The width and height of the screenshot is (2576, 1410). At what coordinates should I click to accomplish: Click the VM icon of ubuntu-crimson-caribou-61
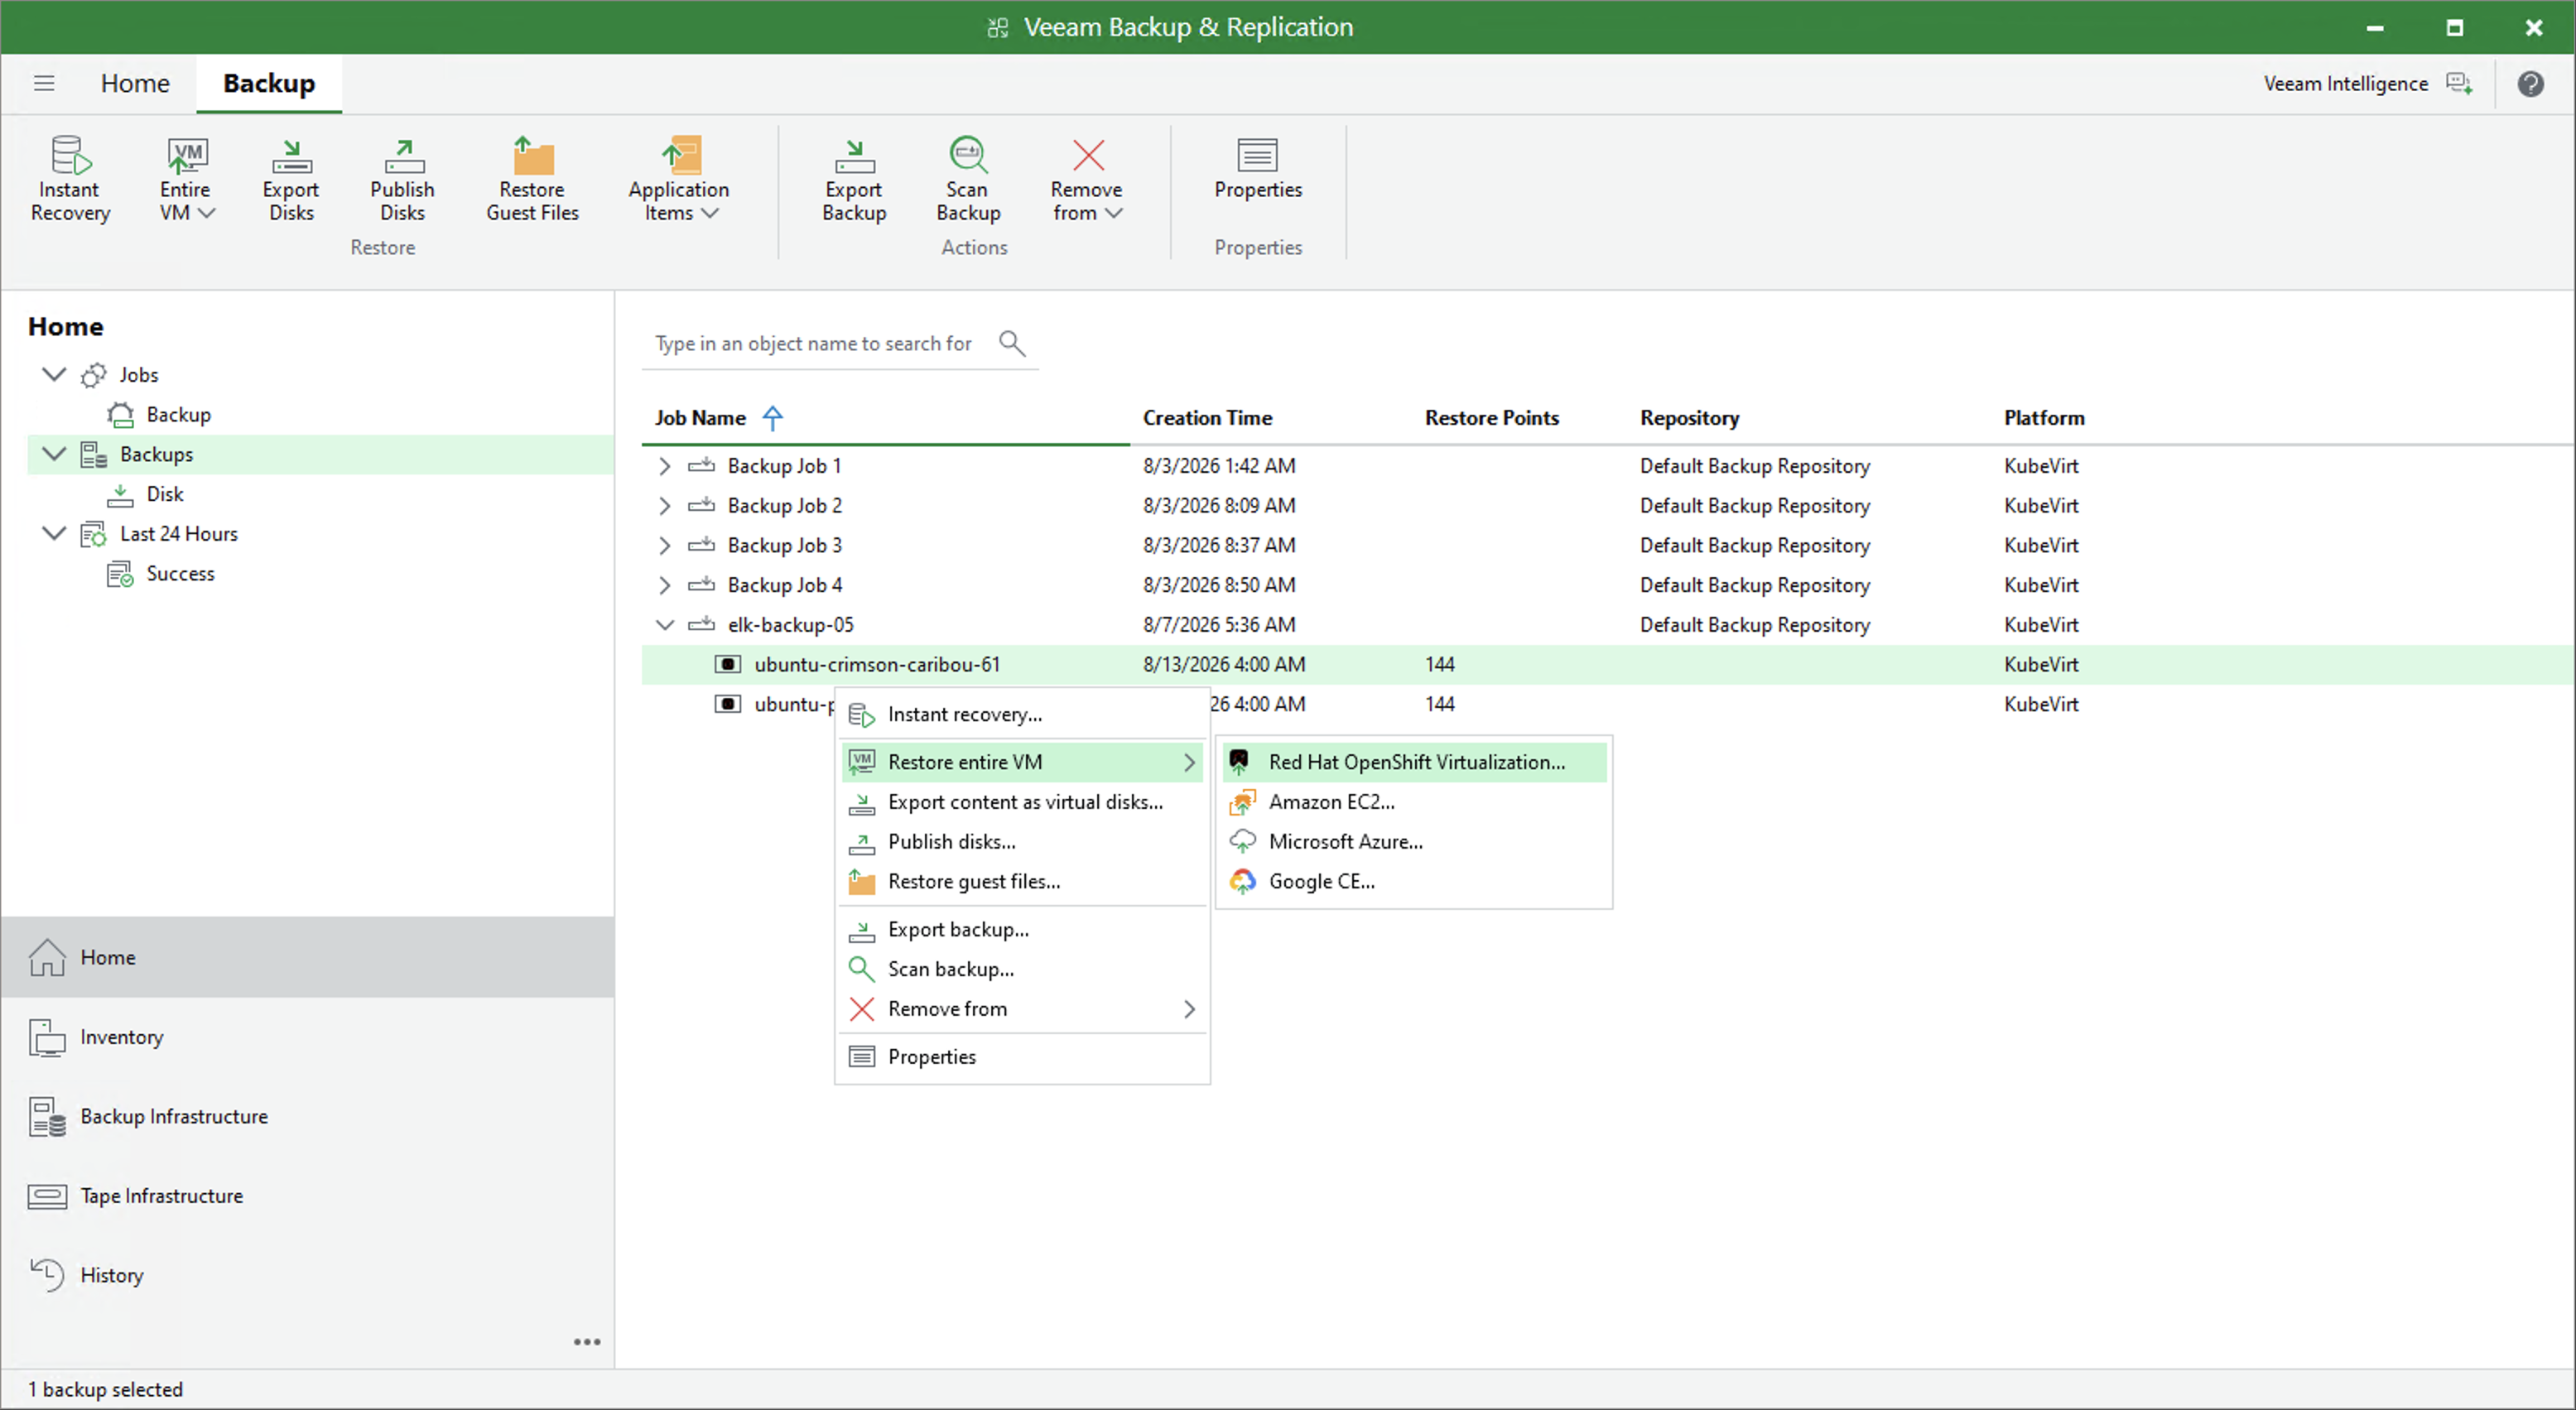coord(728,664)
